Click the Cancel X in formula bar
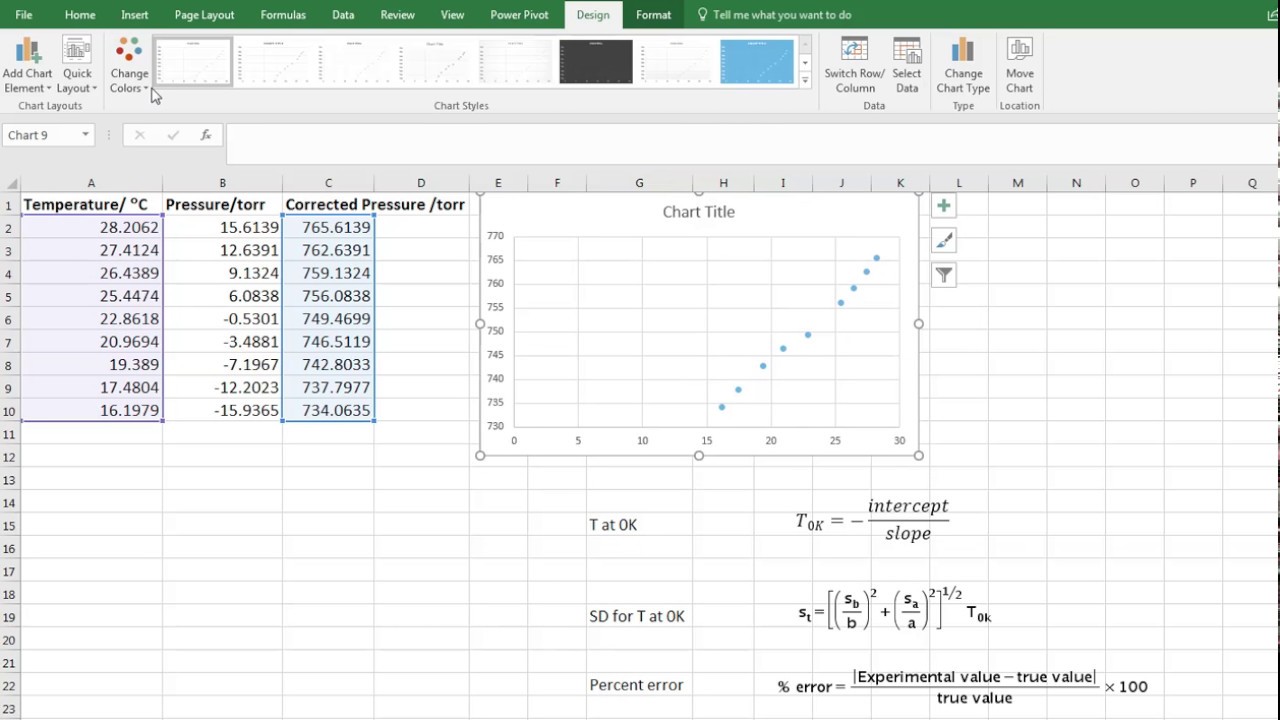Viewport: 1280px width, 720px height. pos(139,135)
